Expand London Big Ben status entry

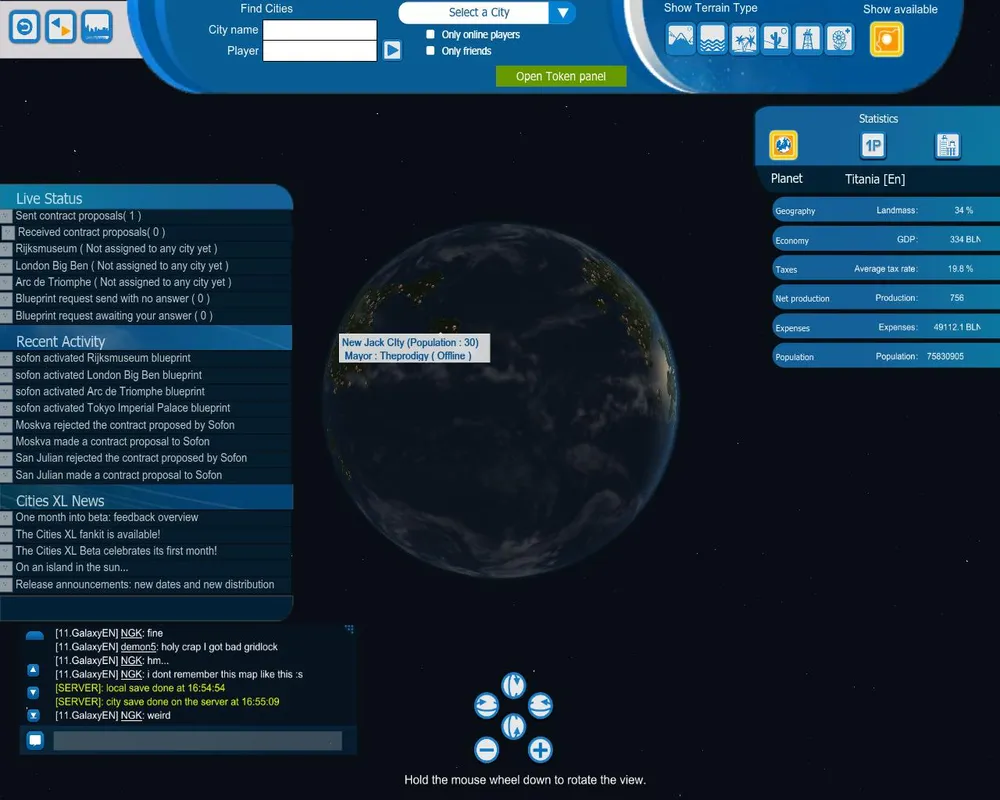point(6,266)
